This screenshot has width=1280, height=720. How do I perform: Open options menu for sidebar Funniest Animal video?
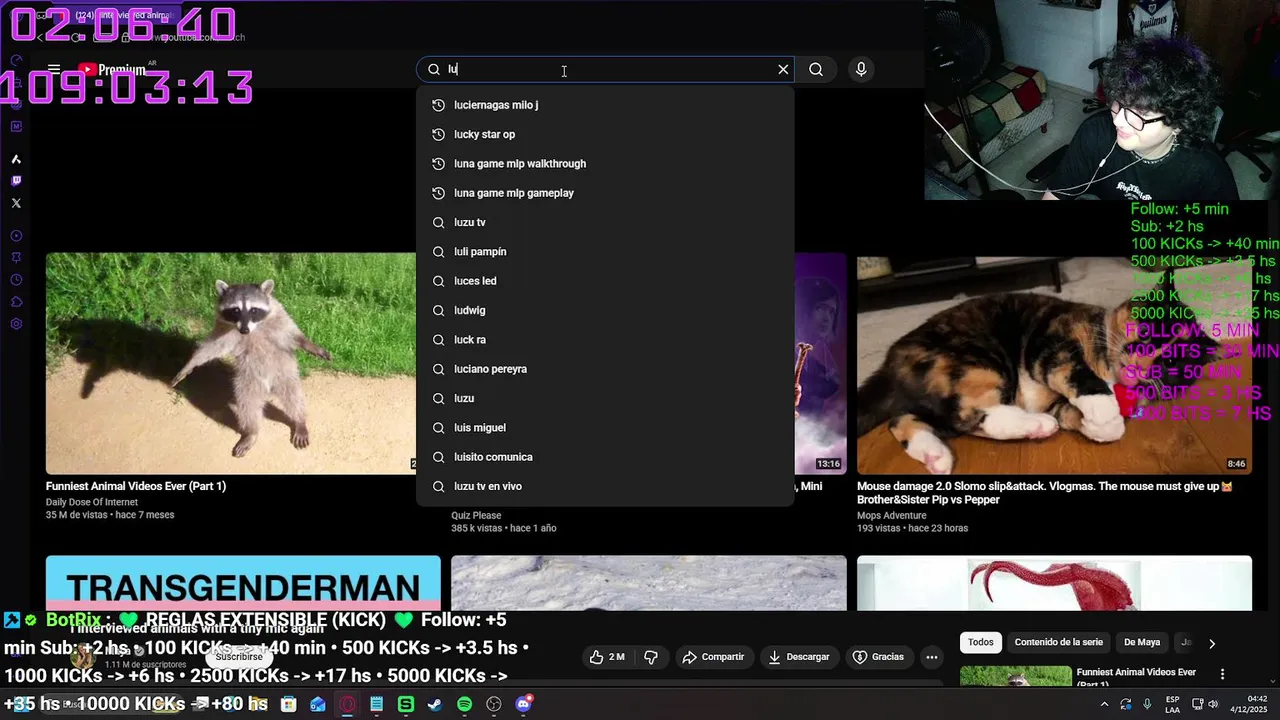point(1222,675)
